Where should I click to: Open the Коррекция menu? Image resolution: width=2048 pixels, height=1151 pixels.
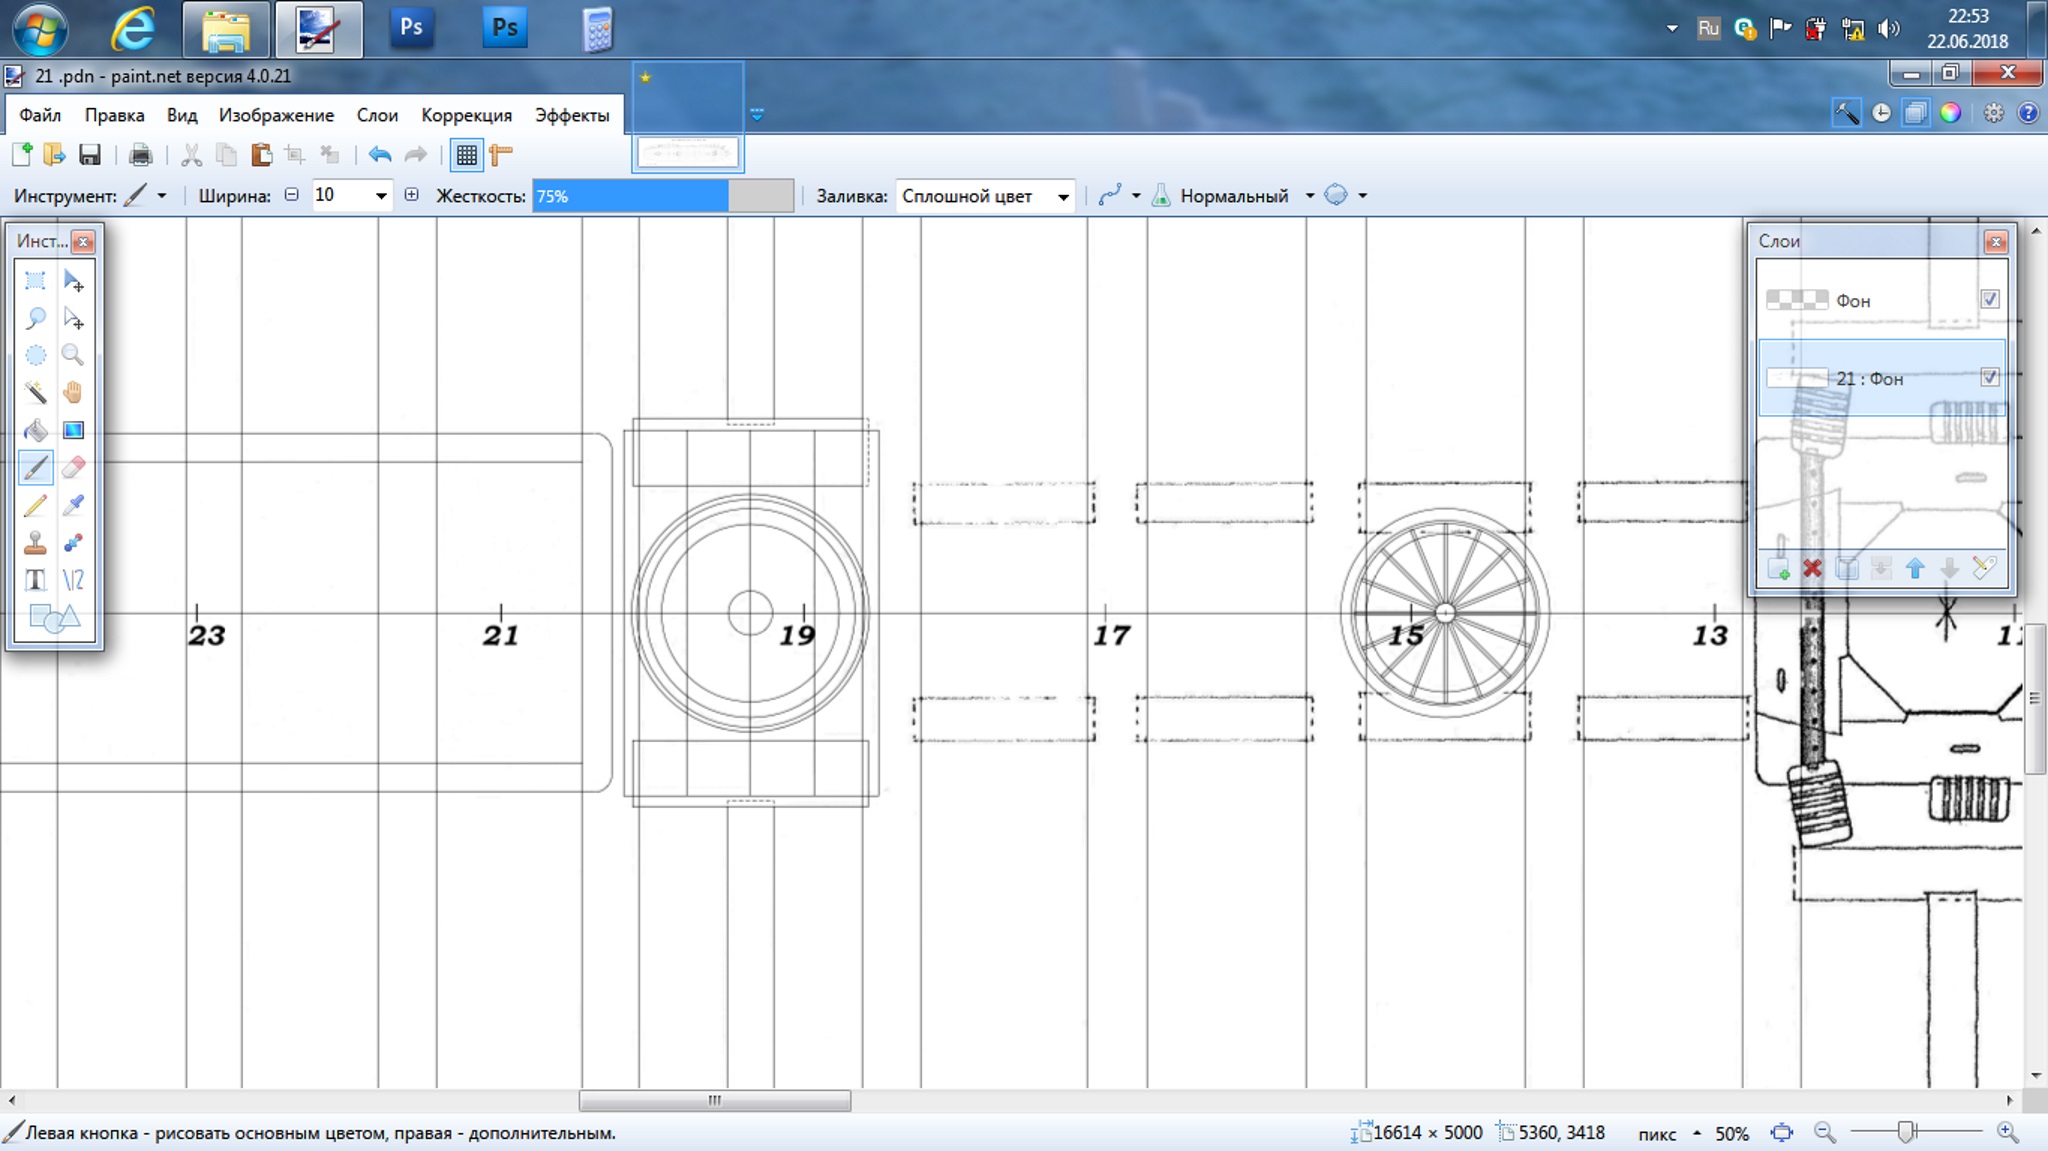point(467,115)
